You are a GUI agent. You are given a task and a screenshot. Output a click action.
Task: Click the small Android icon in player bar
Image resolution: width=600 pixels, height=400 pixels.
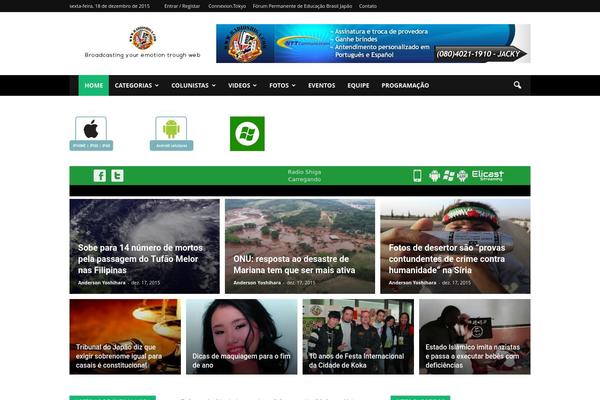(434, 176)
